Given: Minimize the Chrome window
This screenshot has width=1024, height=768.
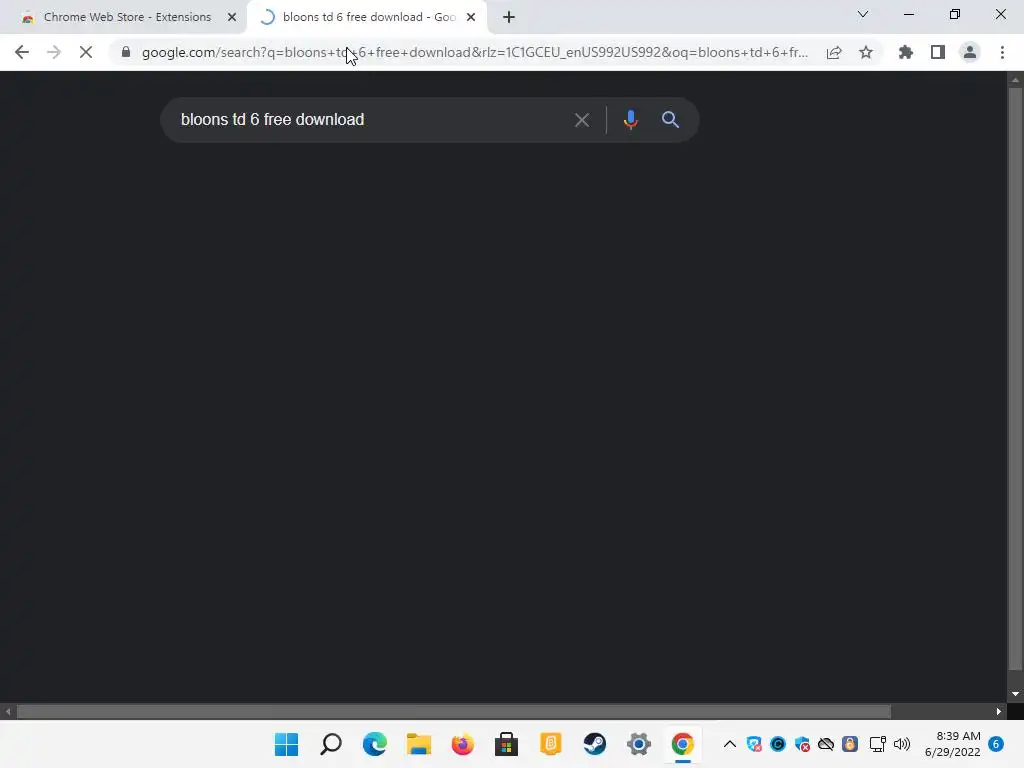Looking at the screenshot, I should point(908,14).
